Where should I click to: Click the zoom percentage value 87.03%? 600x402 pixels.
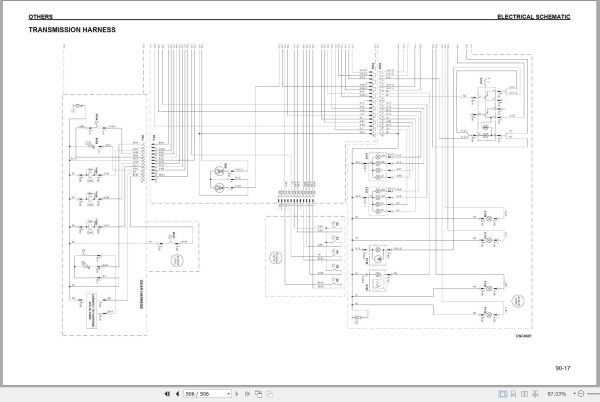tap(557, 394)
